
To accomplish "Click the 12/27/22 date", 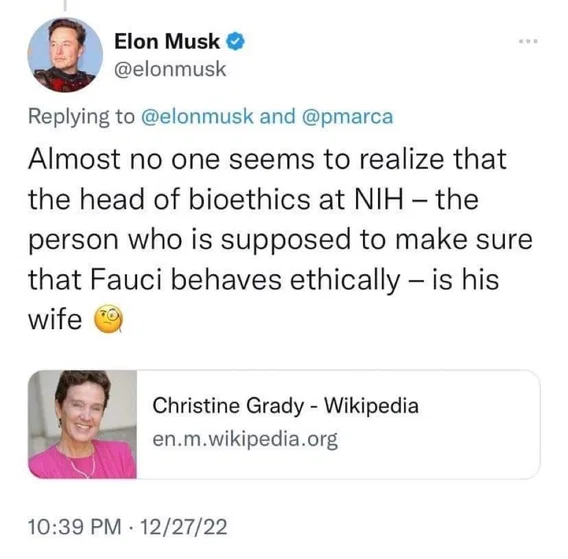I will coord(184,527).
